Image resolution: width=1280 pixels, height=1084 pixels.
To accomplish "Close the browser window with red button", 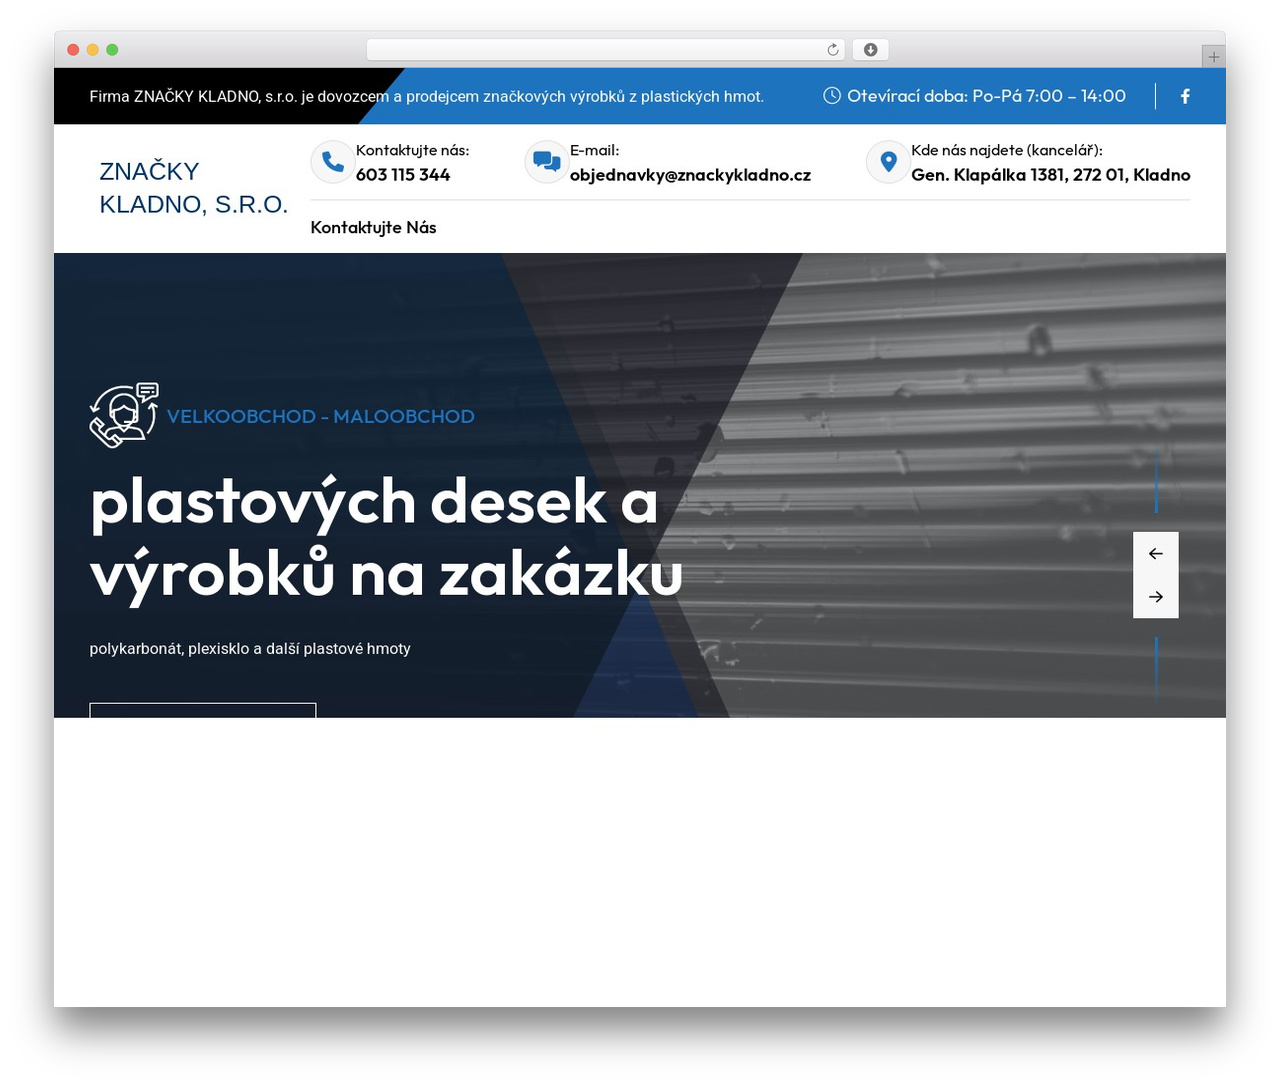I will coord(73,50).
